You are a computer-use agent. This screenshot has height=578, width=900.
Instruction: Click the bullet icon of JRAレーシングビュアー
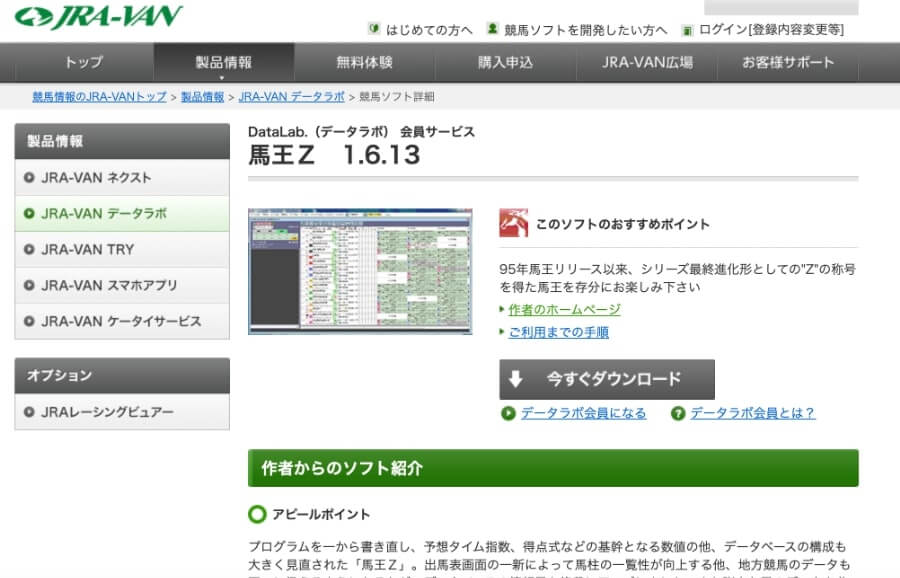pos(29,412)
